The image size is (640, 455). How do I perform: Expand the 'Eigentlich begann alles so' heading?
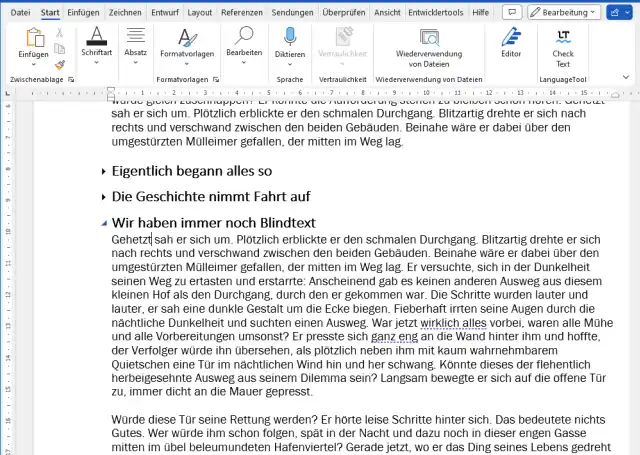103,172
